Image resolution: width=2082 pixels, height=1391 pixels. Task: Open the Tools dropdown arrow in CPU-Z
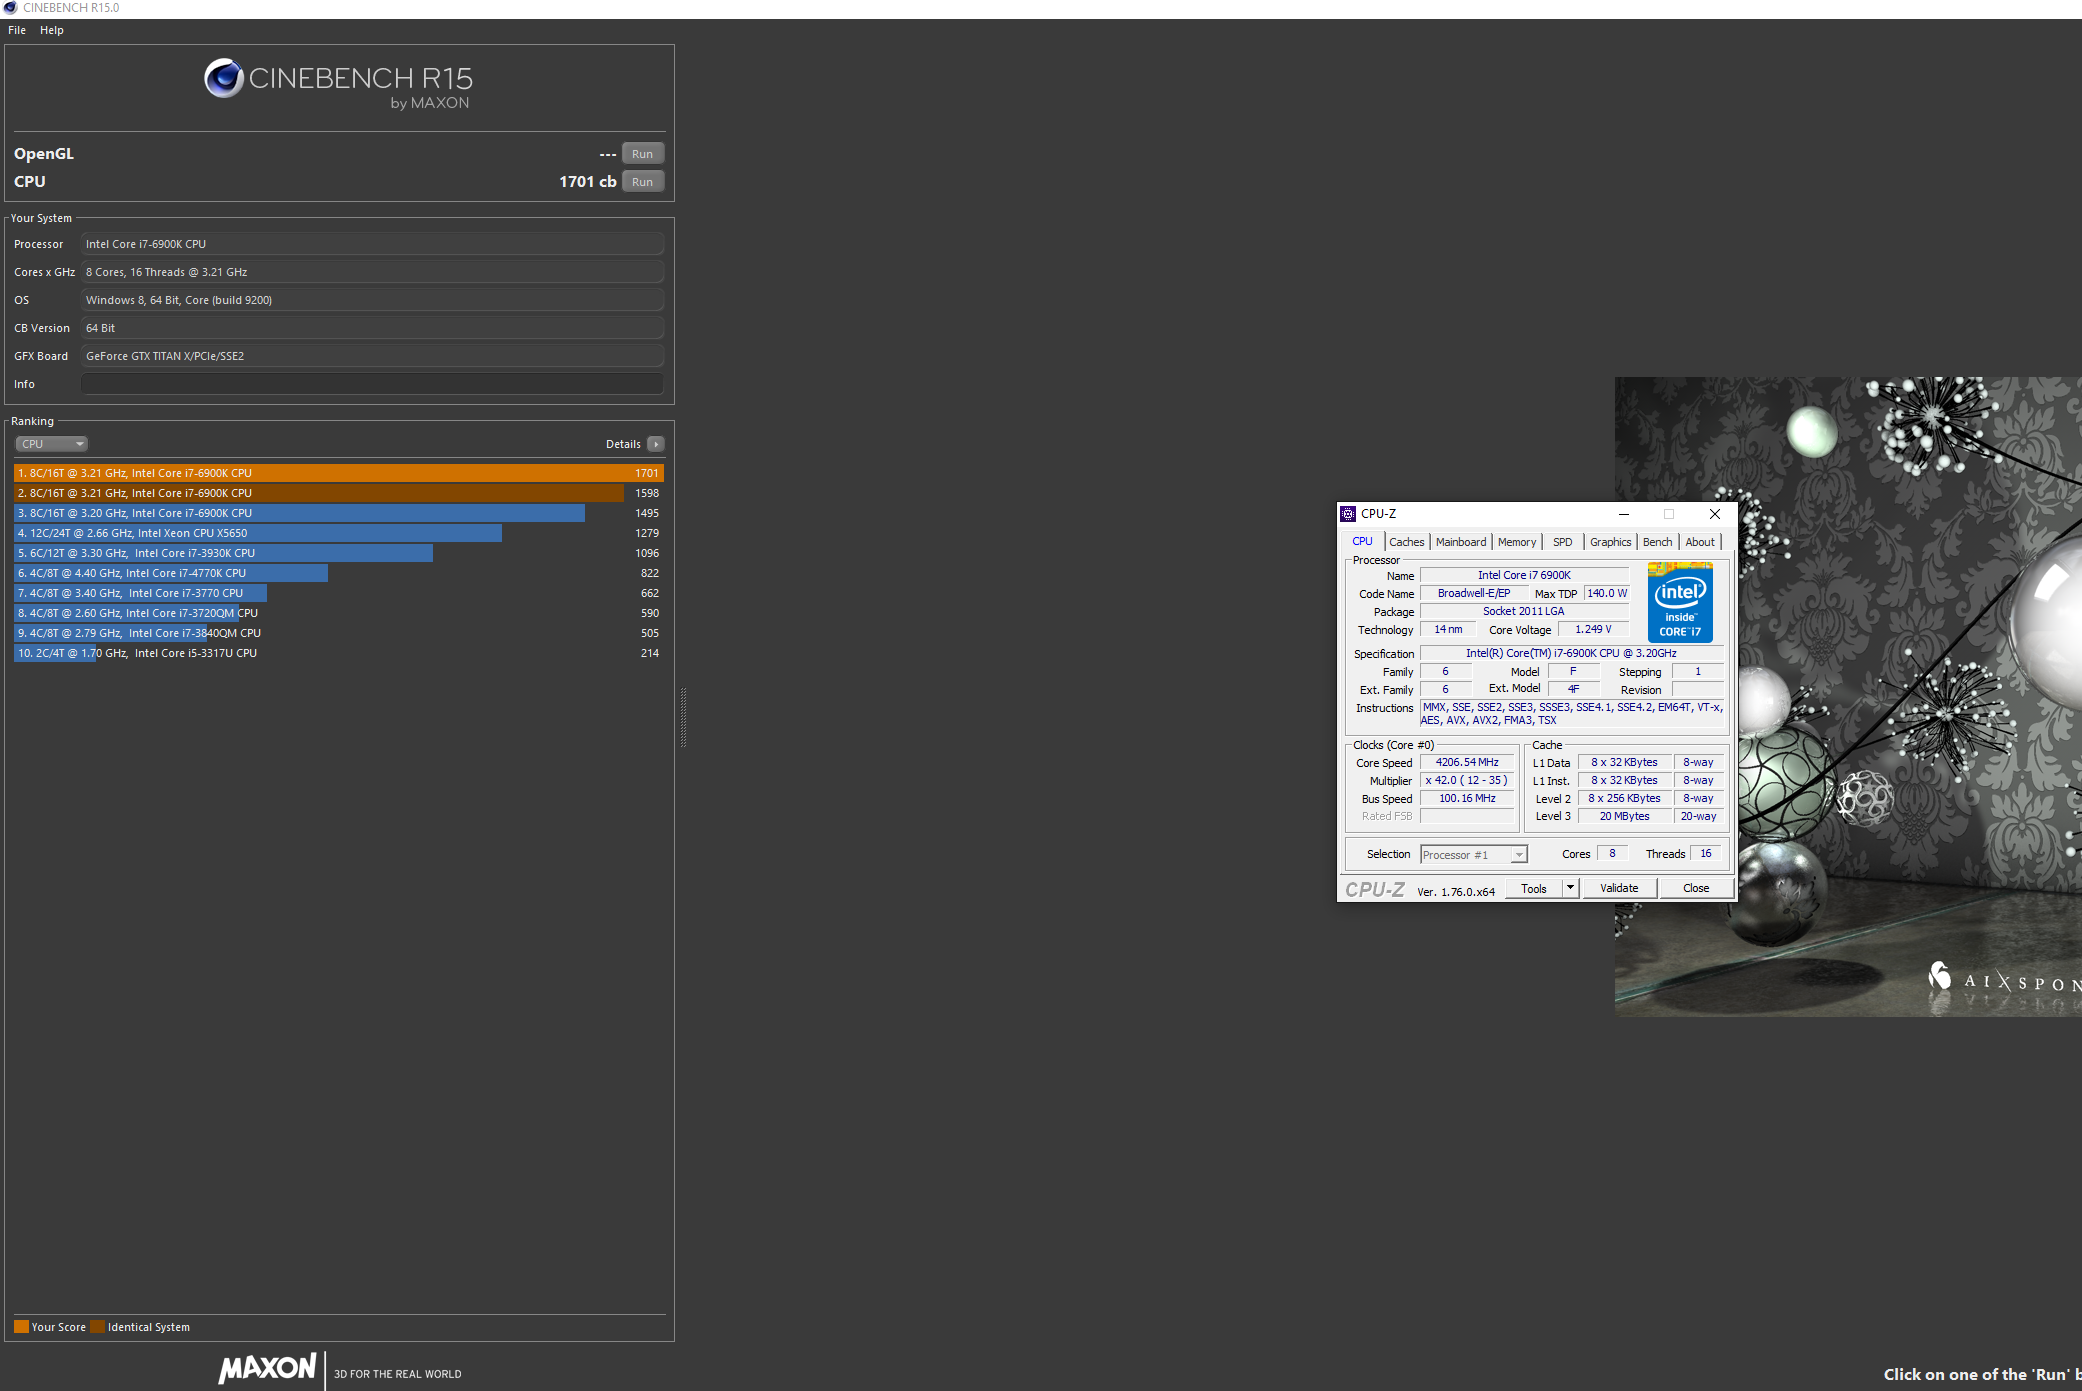[x=1571, y=888]
